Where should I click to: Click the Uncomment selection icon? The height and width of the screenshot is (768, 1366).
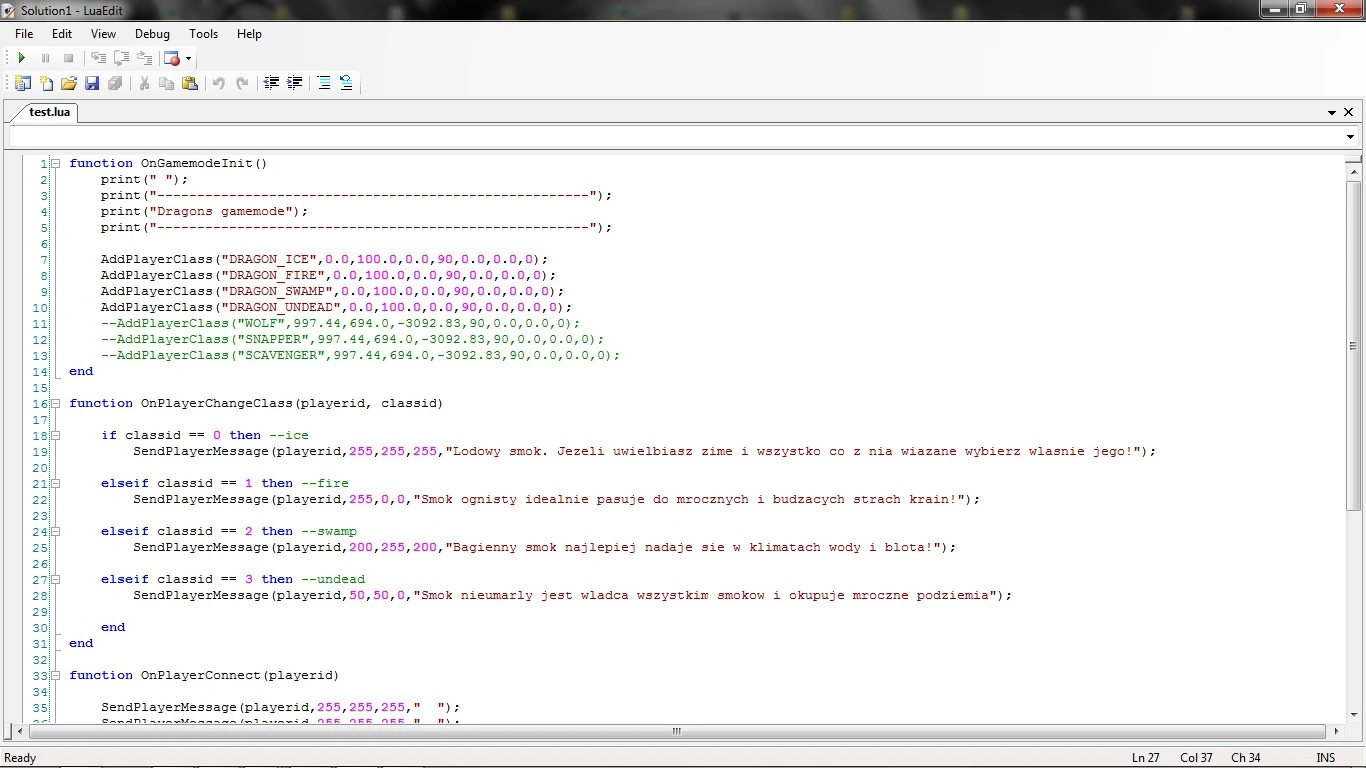click(x=346, y=83)
